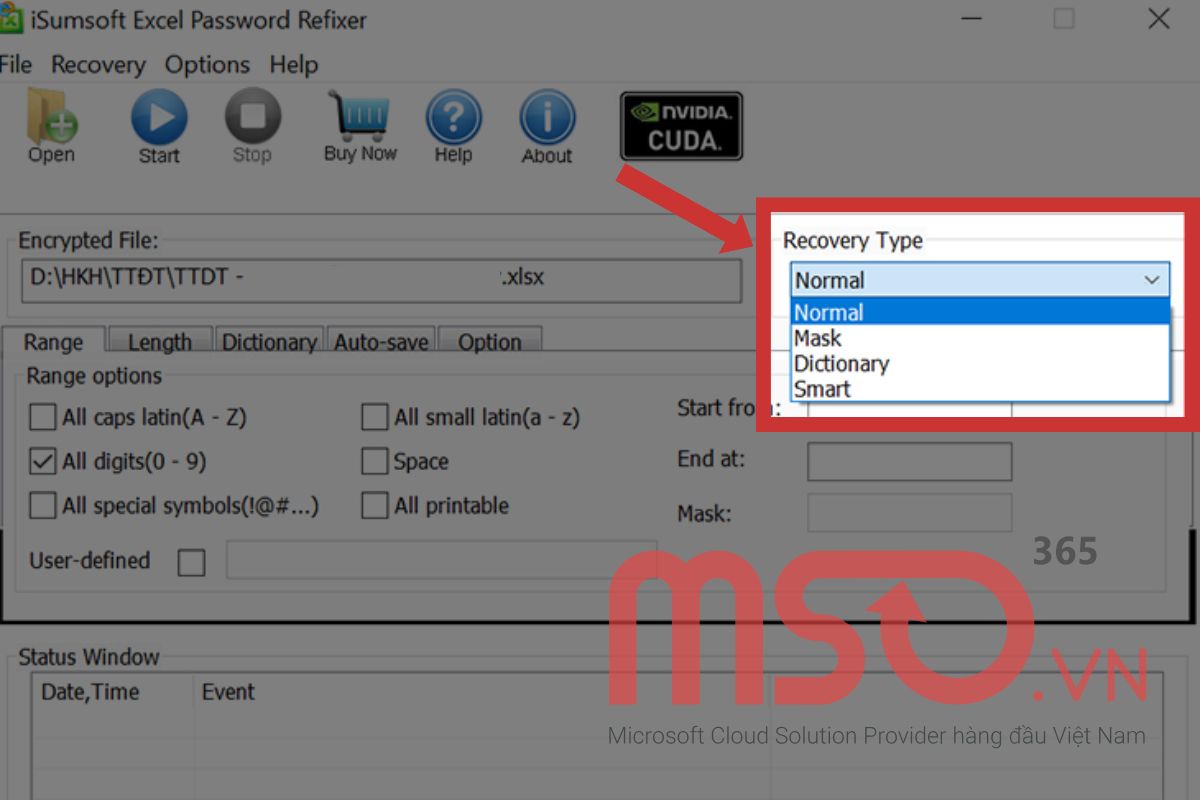Screen dimensions: 1200x800
Task: Show About information from toolbar
Action: [x=547, y=127]
